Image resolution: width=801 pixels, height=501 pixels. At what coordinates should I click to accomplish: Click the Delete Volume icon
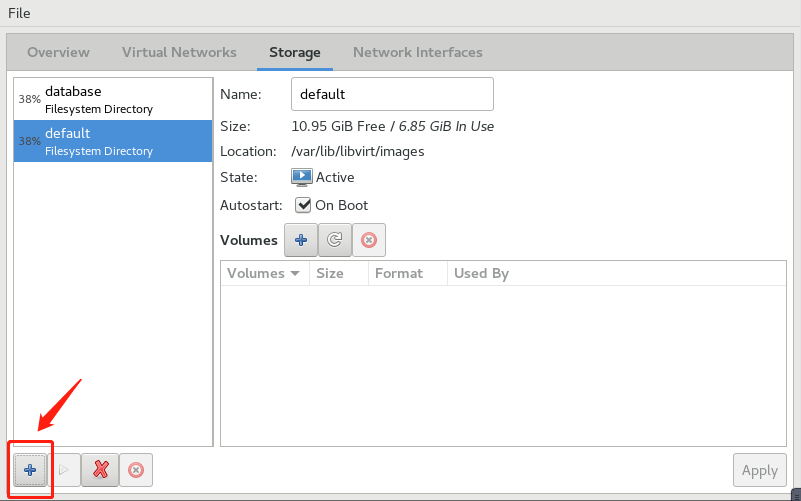pyautogui.click(x=369, y=240)
